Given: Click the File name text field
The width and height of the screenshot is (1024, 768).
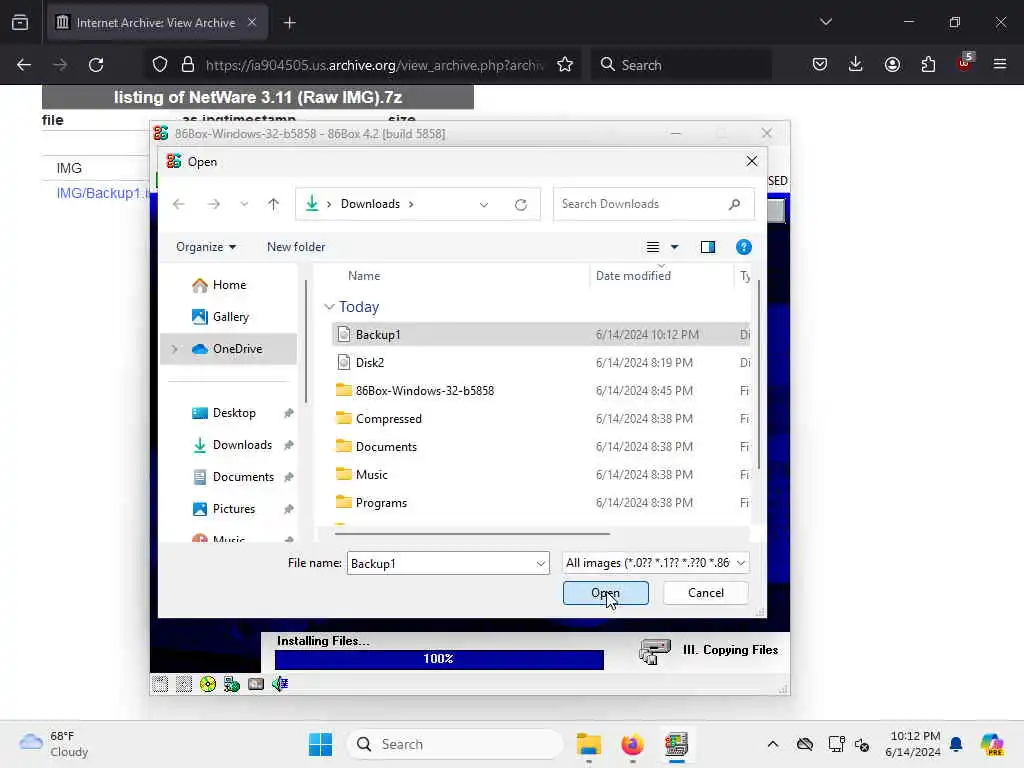Looking at the screenshot, I should point(441,564).
